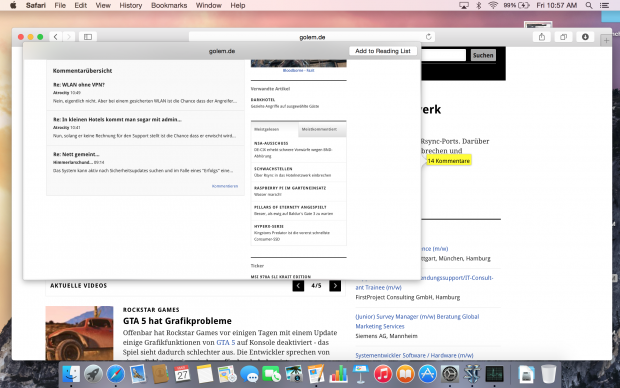Image resolution: width=620 pixels, height=388 pixels.
Task: Open the Trash in the Dock
Action: [x=548, y=374]
